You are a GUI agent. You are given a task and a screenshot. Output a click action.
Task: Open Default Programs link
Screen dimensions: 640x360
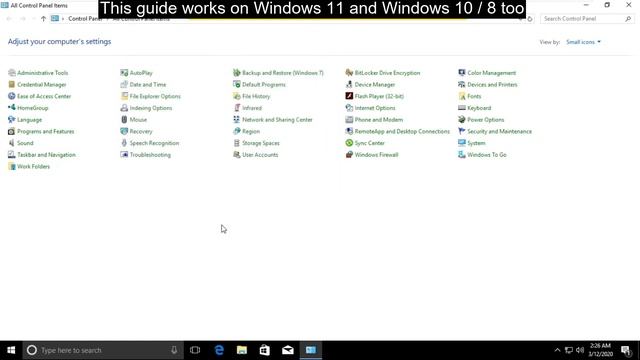264,84
